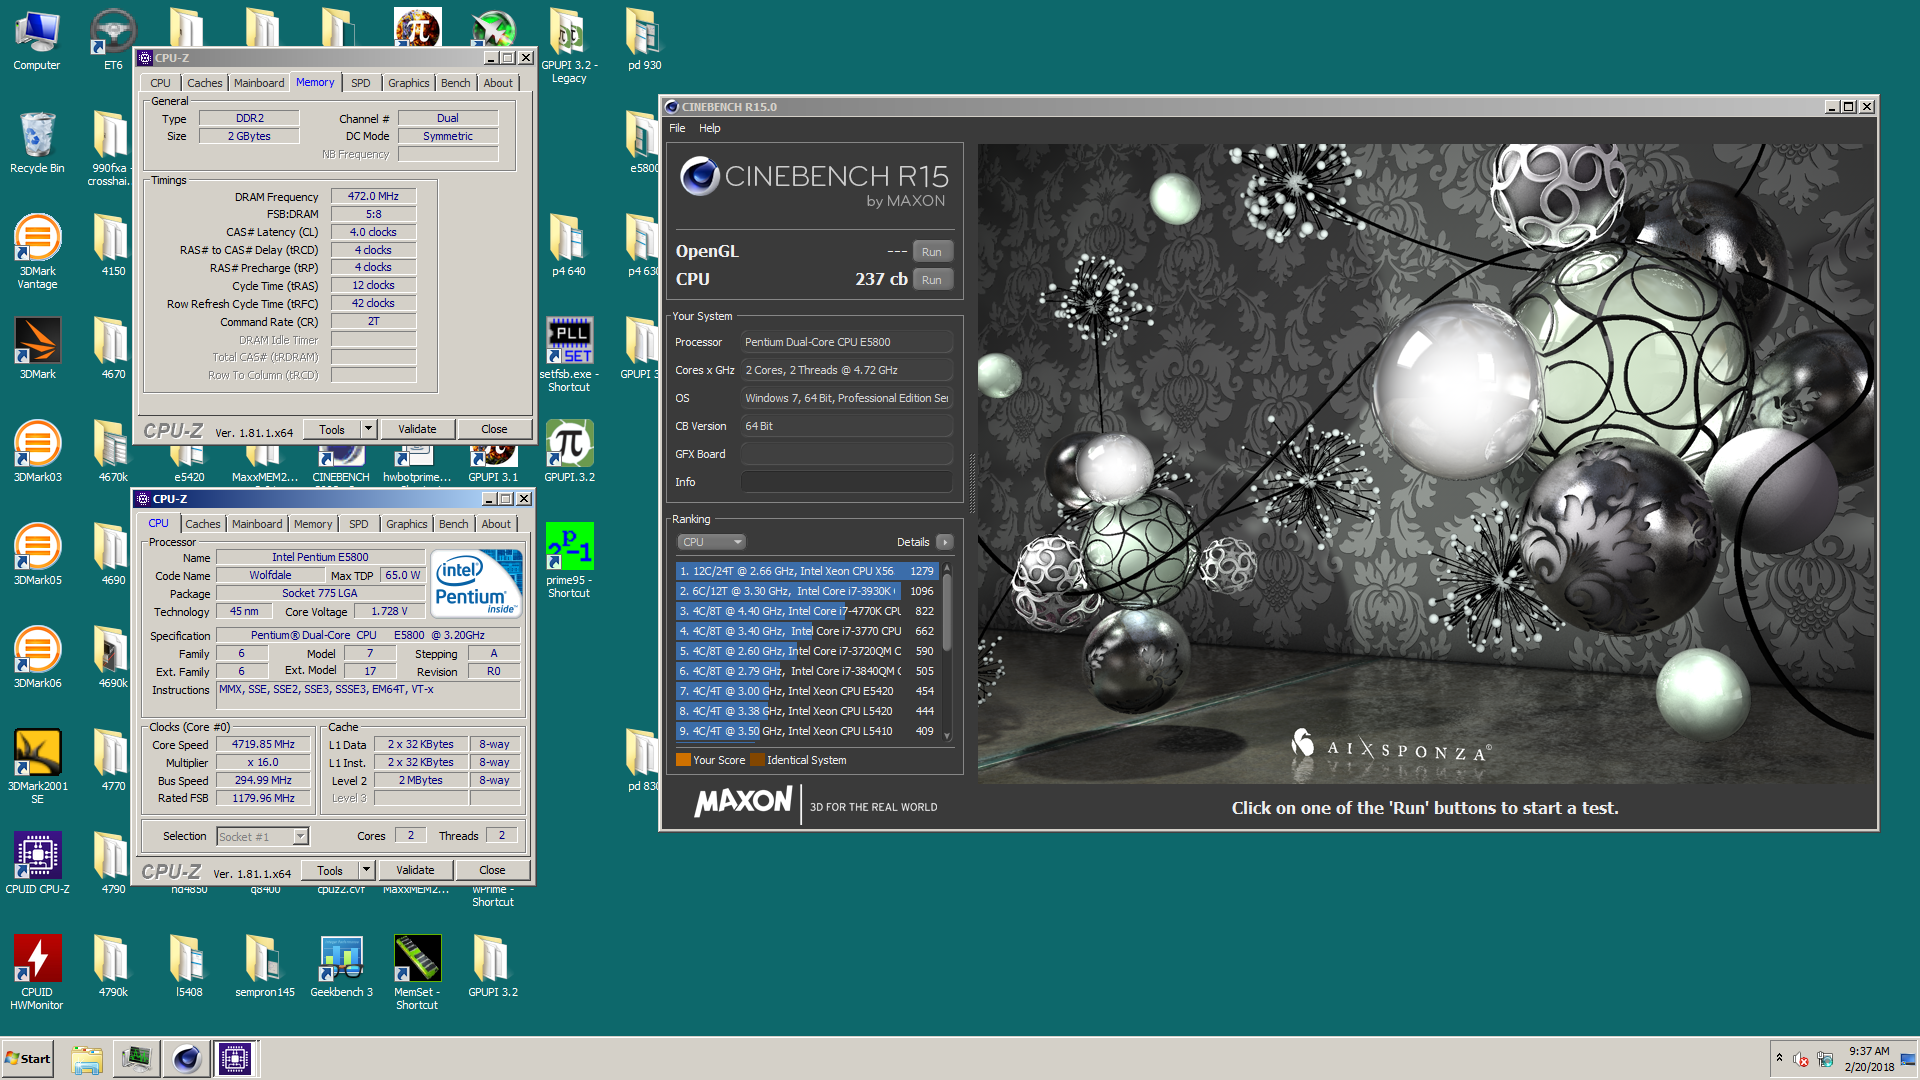Open GPUPI 3.2 - Legacy folder

(569, 46)
